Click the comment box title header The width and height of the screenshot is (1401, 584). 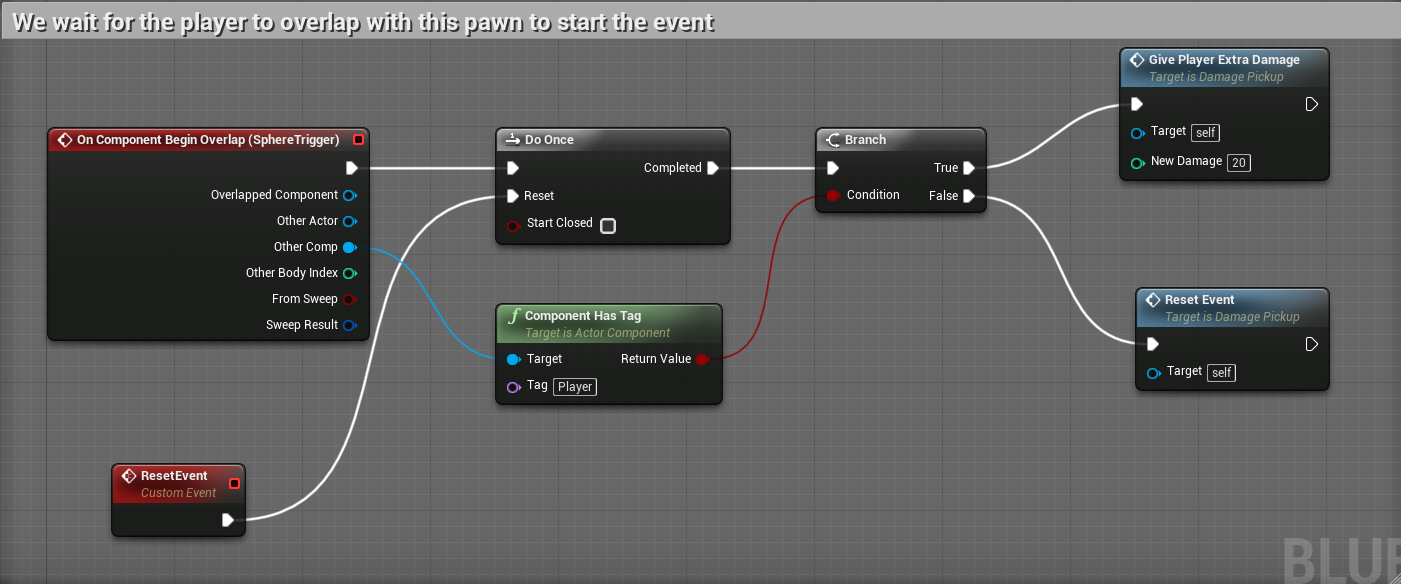click(362, 22)
